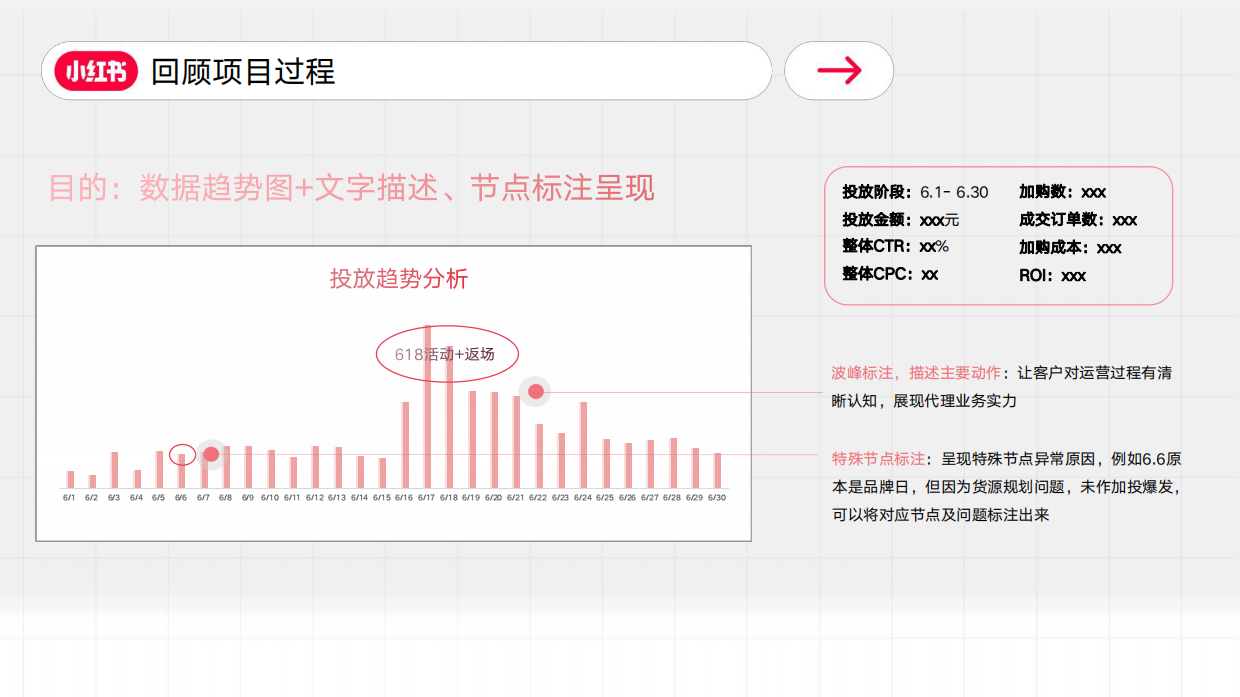Click the pink label 特殊节点标注
The image size is (1240, 697).
[878, 459]
